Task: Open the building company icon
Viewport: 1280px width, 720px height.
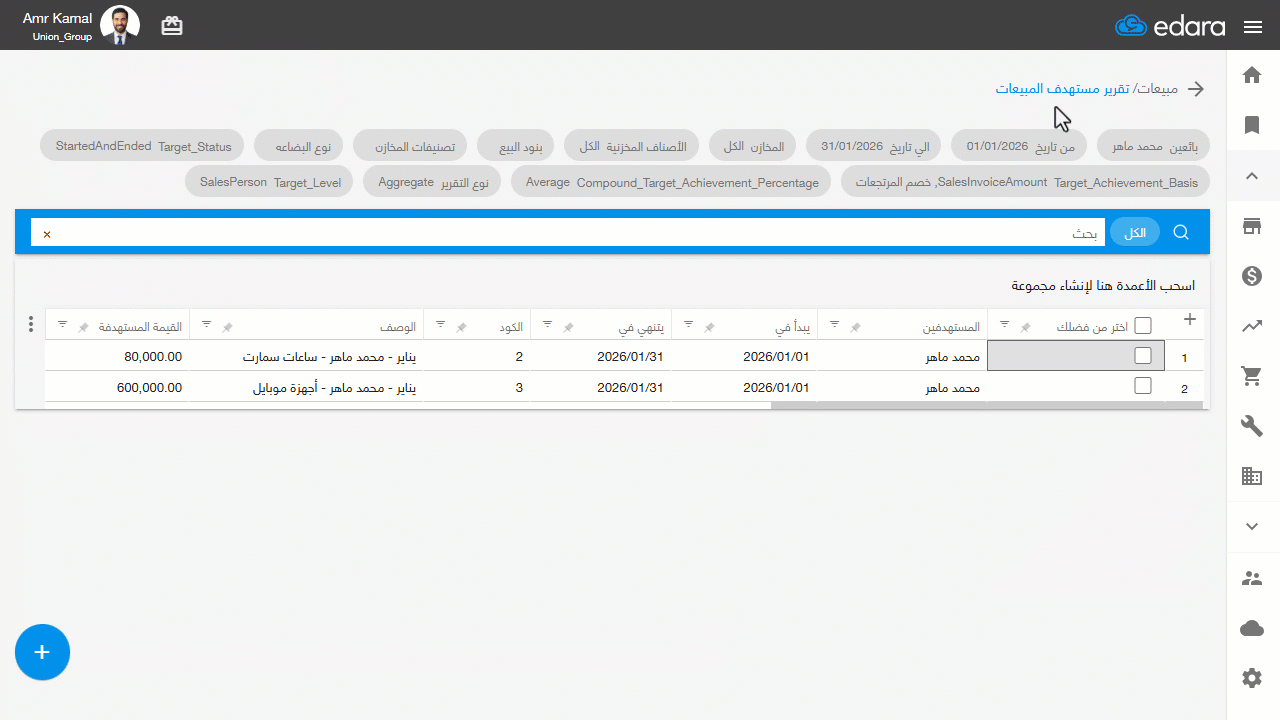Action: click(x=1252, y=477)
